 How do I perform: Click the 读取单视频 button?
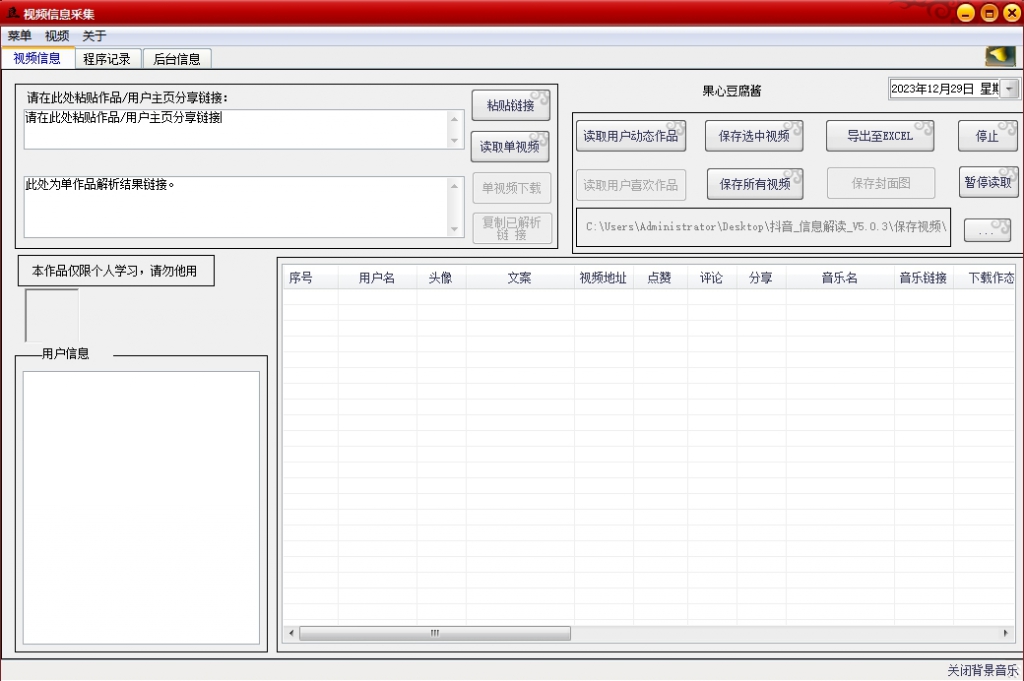click(x=513, y=146)
